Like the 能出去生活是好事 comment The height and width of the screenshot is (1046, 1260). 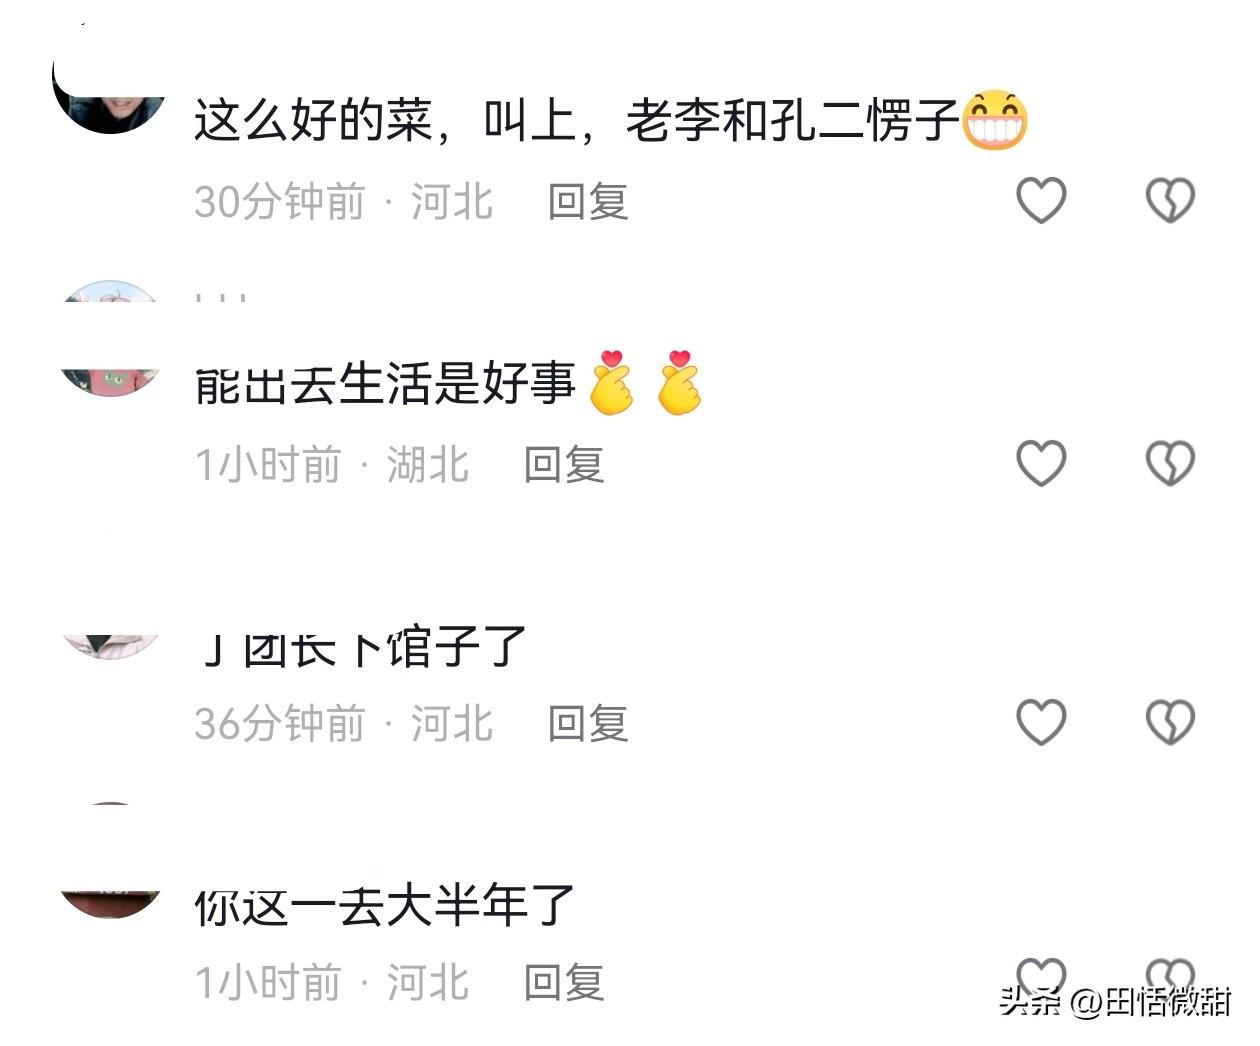1041,463
